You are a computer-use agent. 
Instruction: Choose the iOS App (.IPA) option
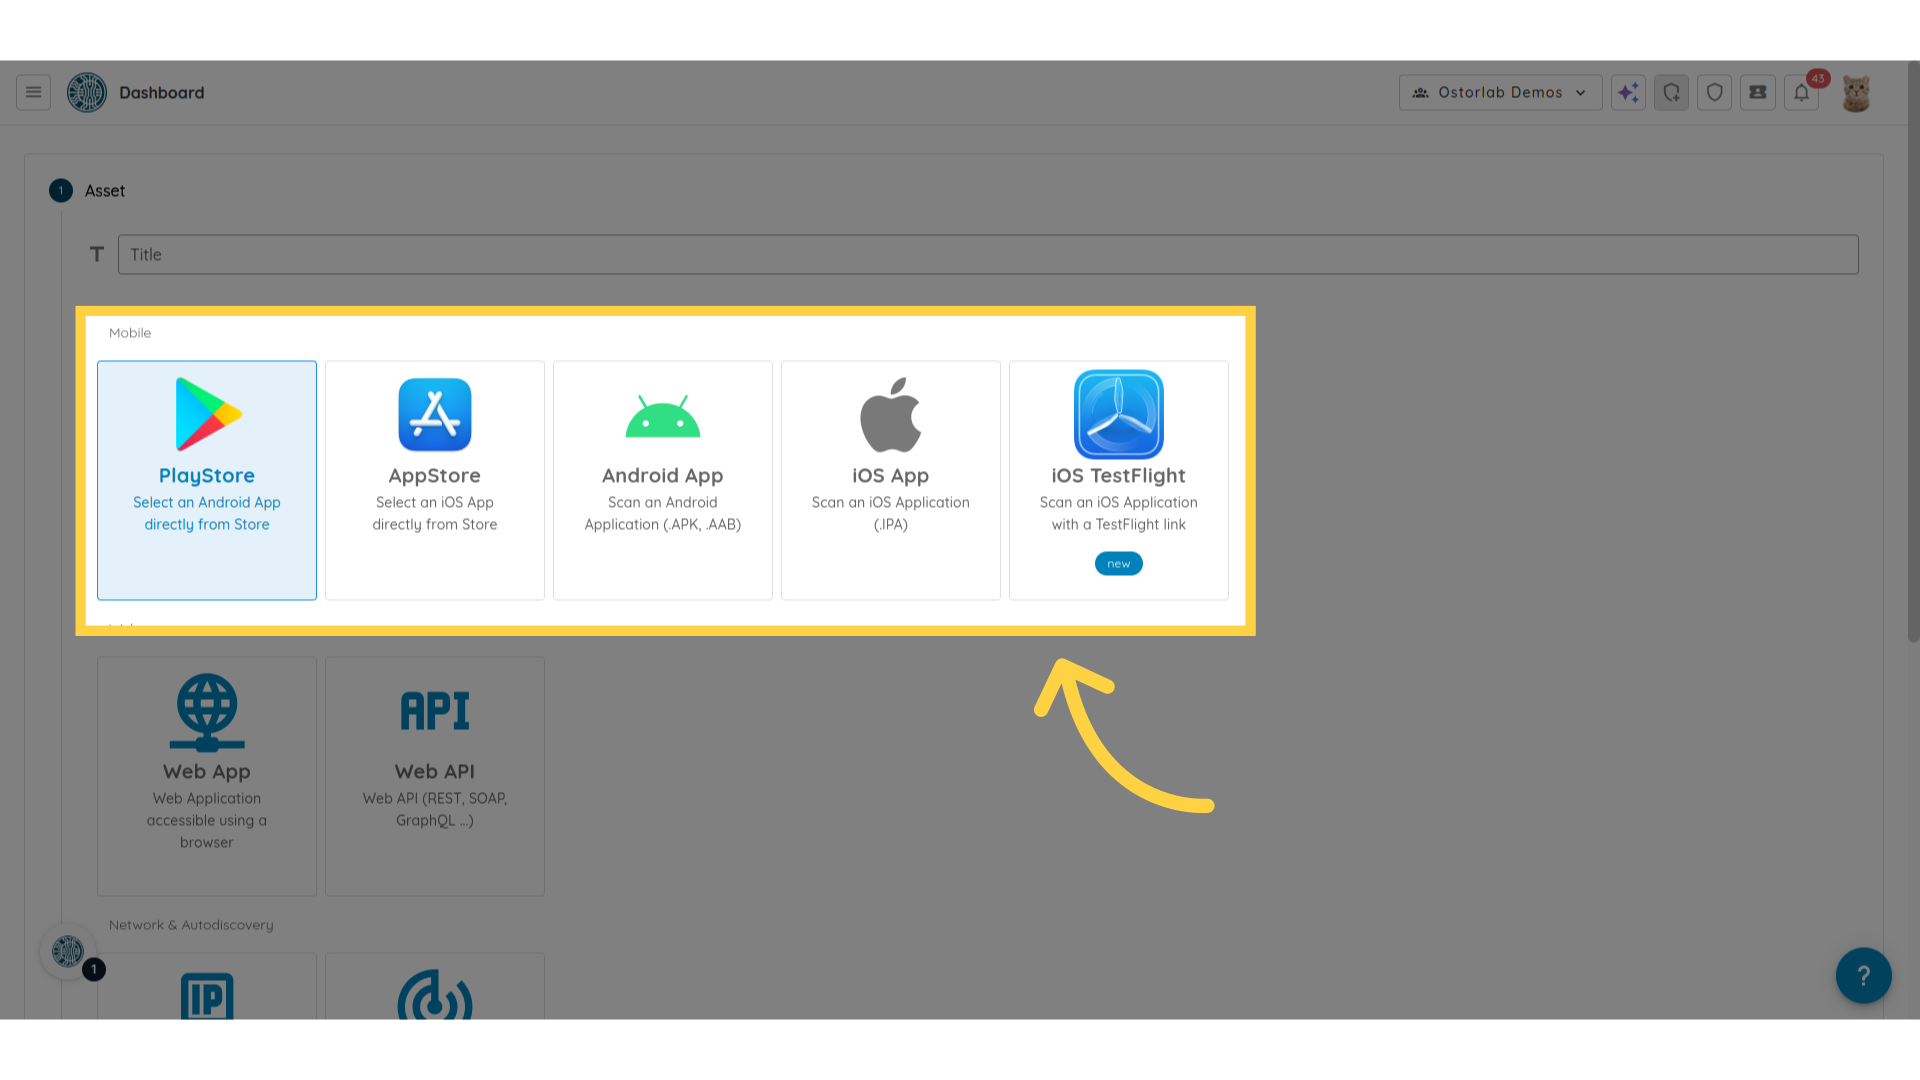(891, 480)
